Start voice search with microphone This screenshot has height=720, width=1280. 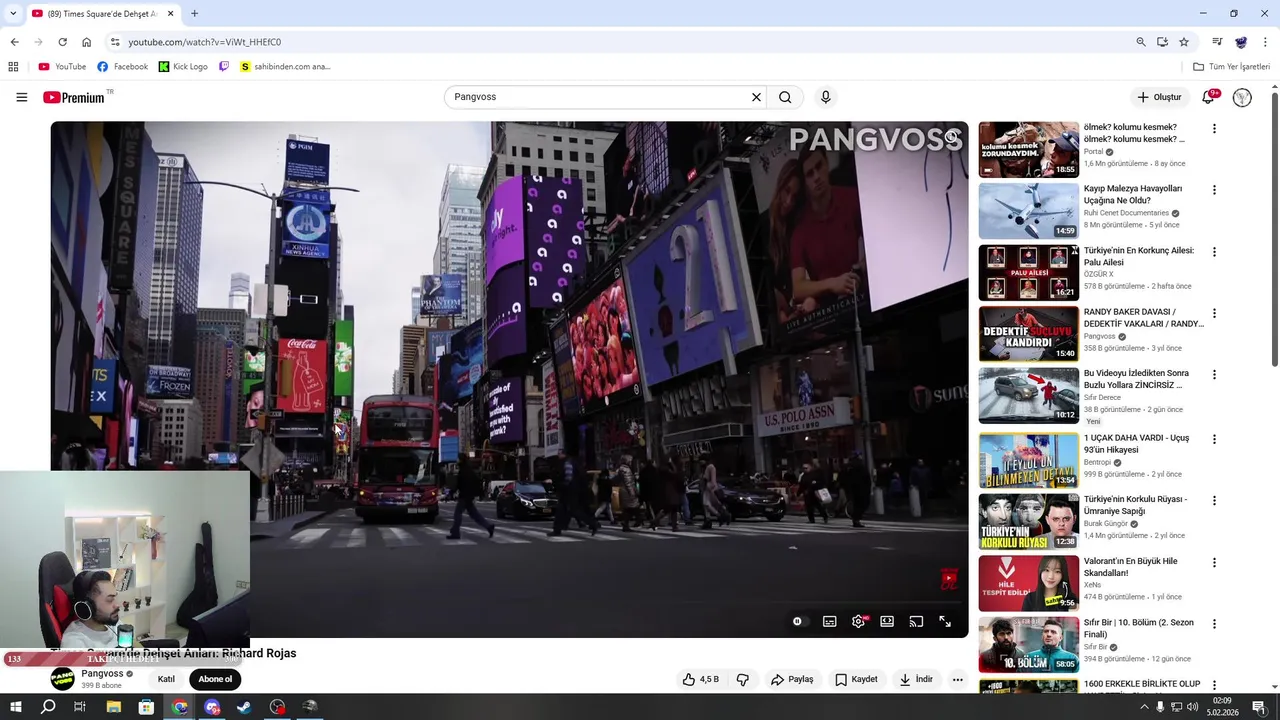[x=825, y=97]
